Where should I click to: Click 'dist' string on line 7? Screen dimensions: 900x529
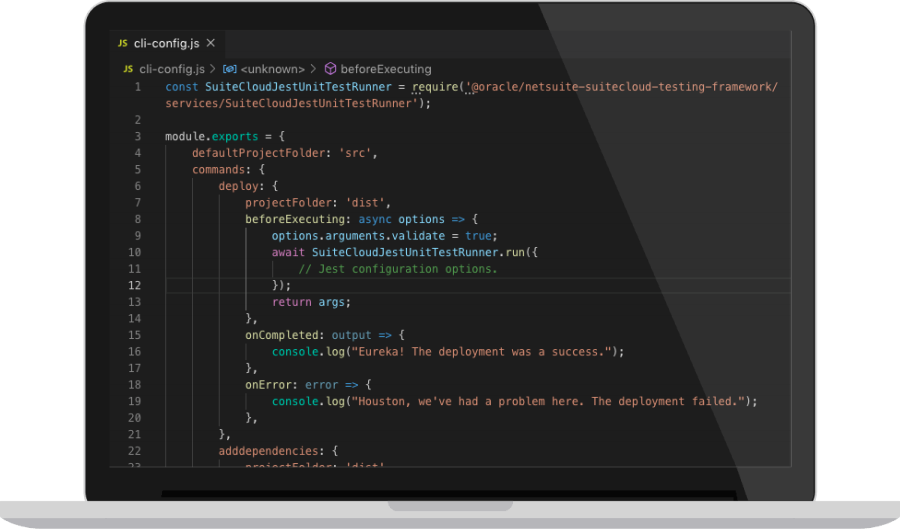[365, 203]
